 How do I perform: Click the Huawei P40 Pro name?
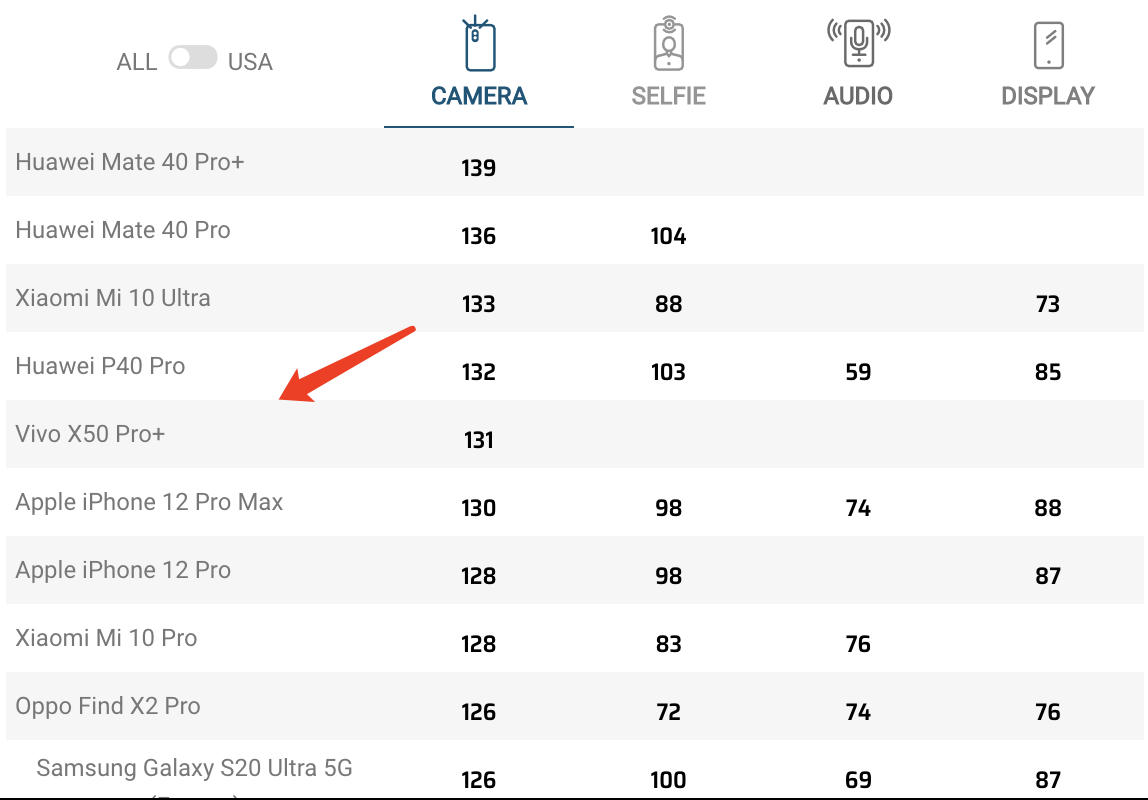(x=99, y=366)
